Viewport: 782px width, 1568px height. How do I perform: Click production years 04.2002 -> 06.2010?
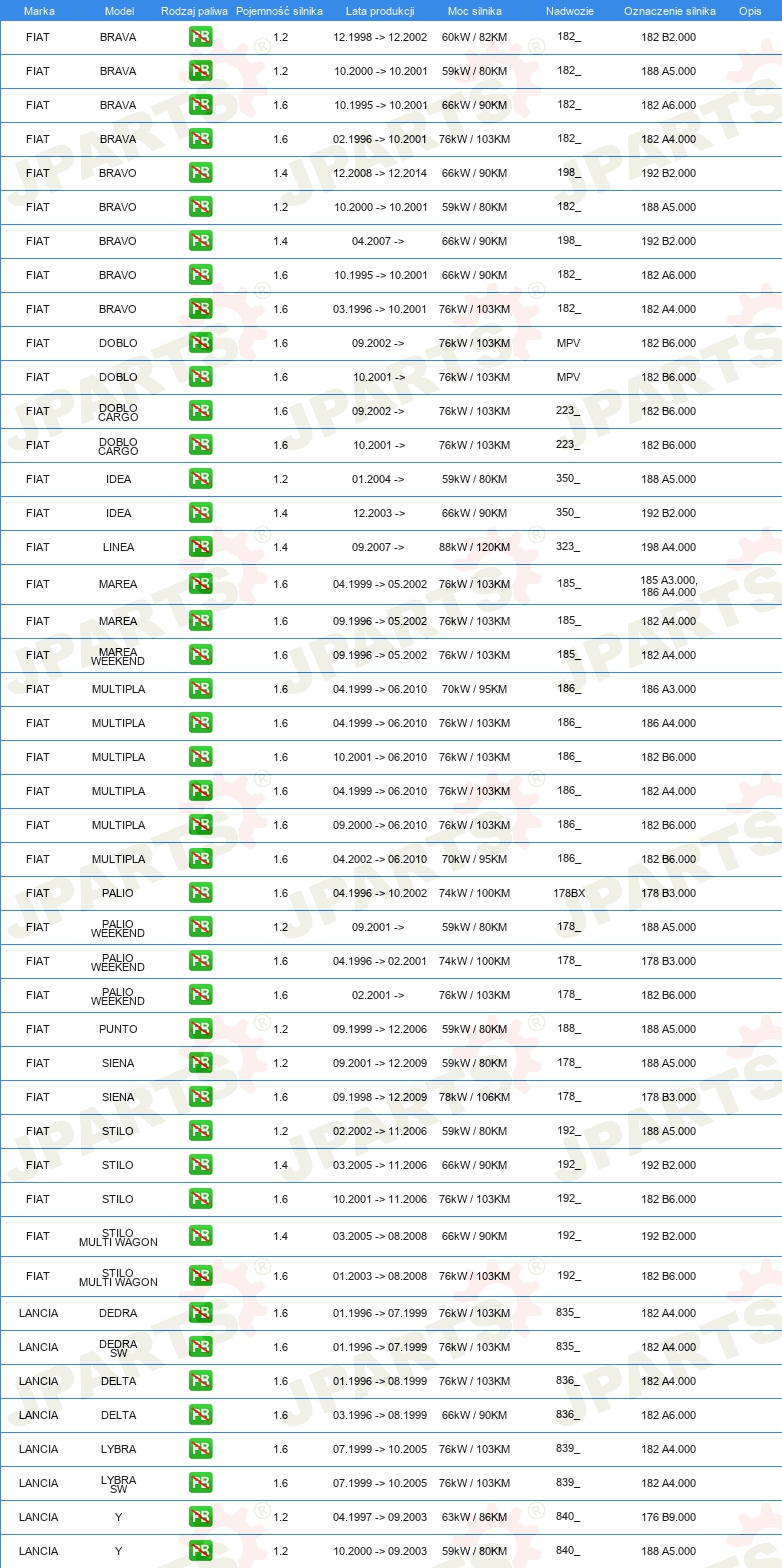pyautogui.click(x=380, y=859)
